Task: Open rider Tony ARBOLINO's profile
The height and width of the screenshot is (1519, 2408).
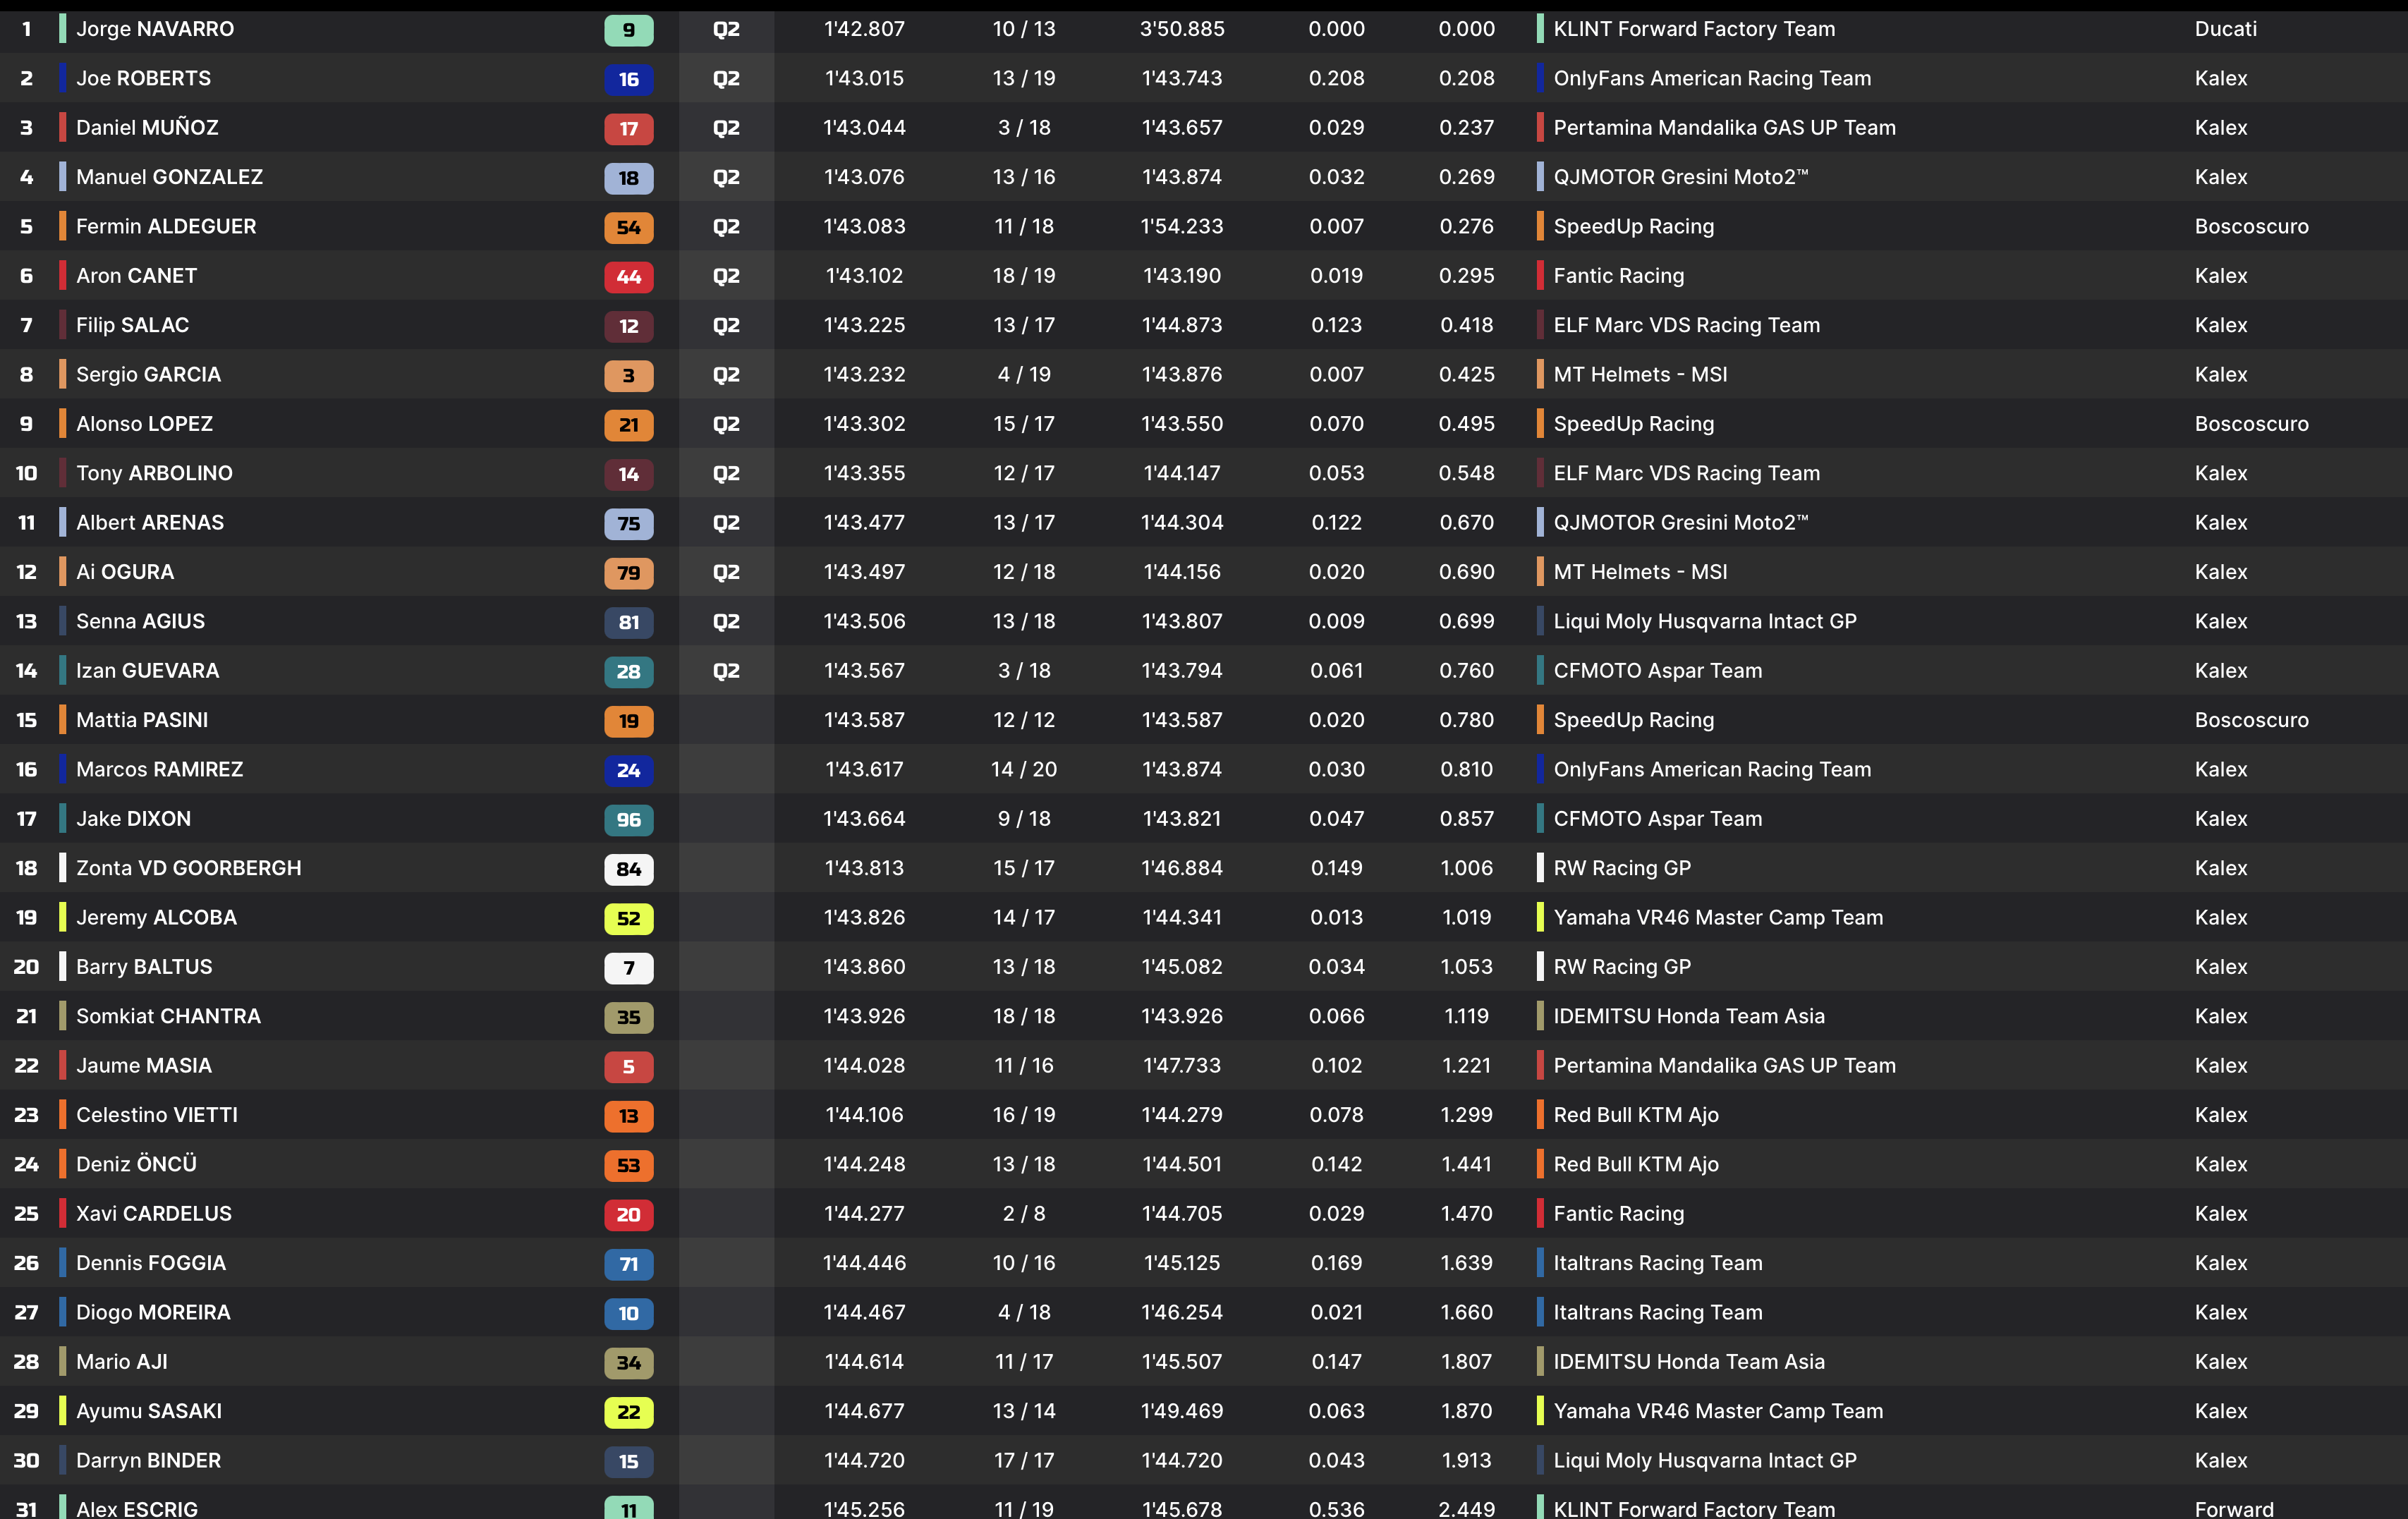Action: click(x=154, y=473)
